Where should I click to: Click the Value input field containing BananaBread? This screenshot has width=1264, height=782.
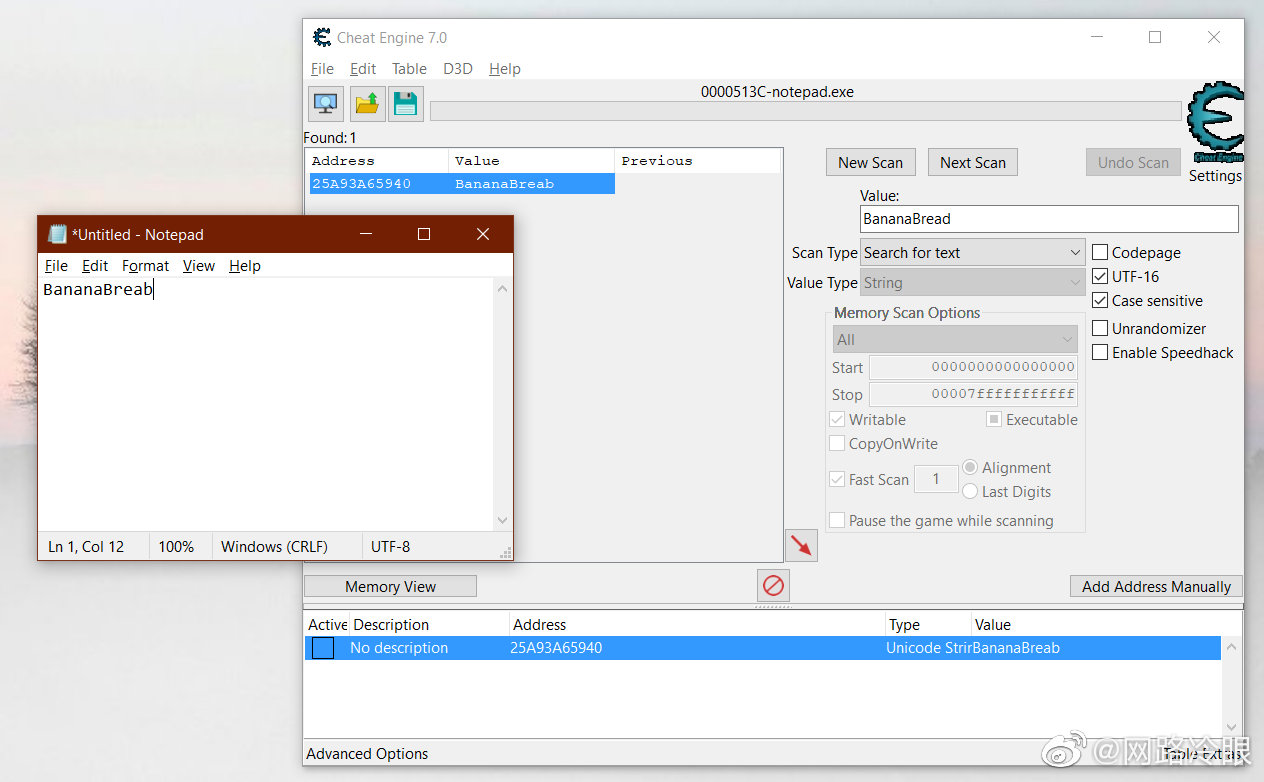(1048, 219)
